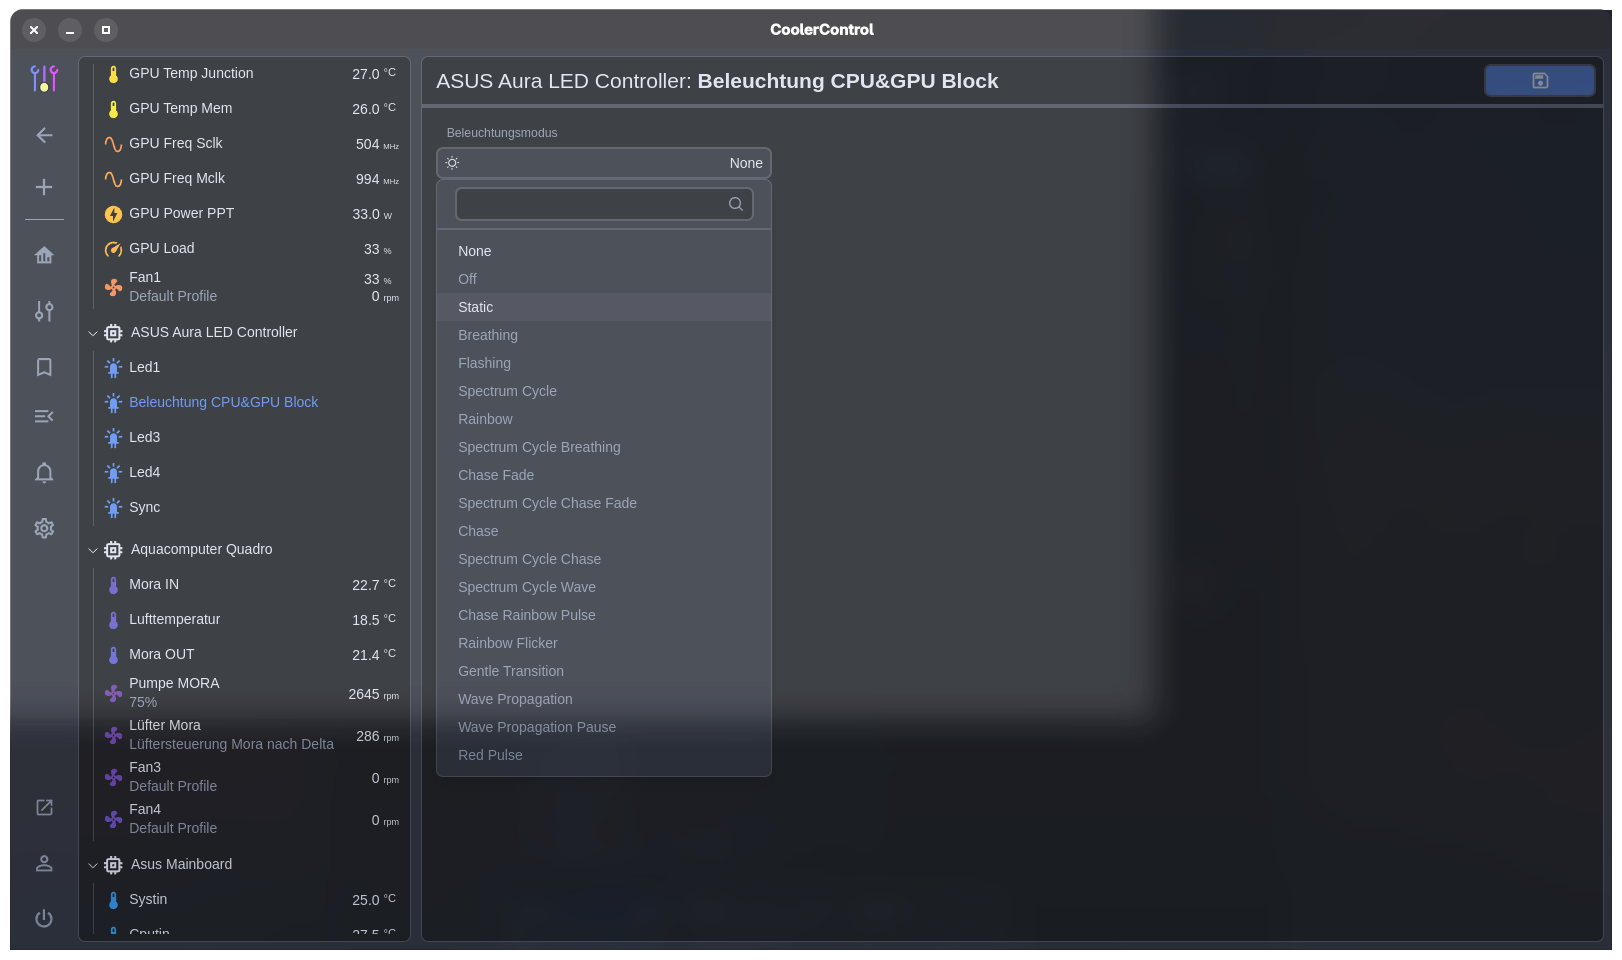
Task: Open the user account icon
Action: click(44, 863)
